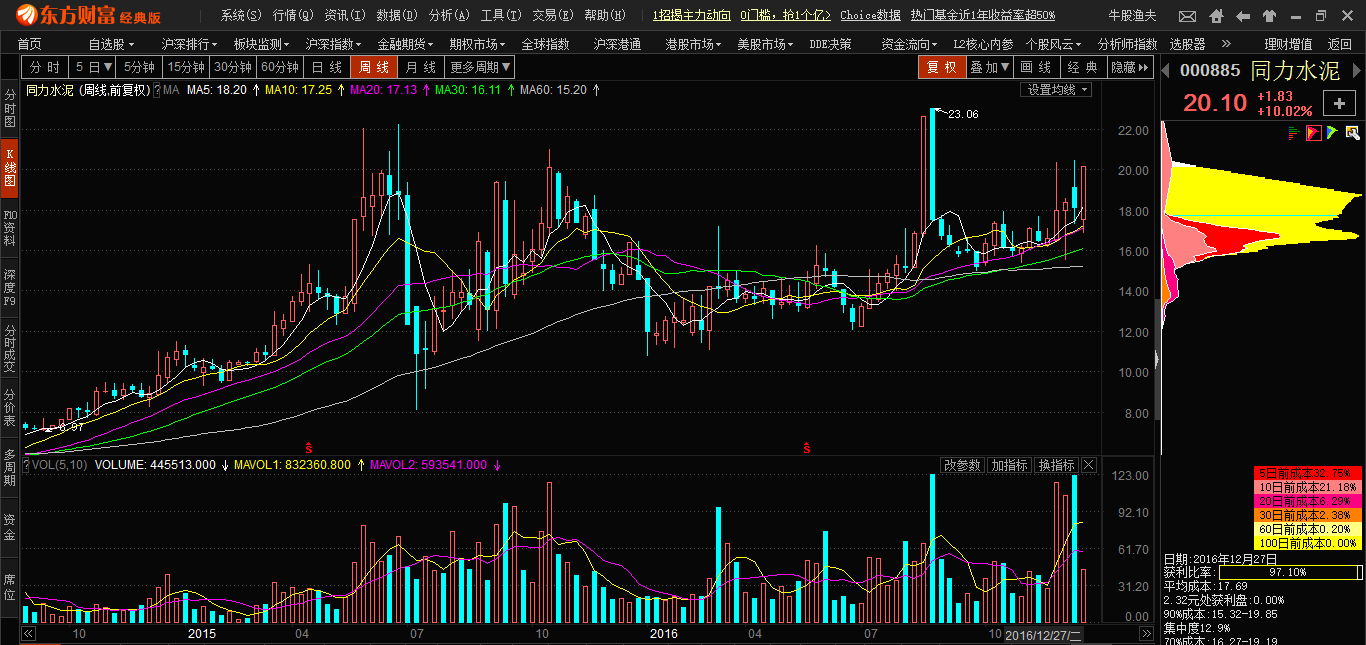
Task: Open K线图 side tab
Action: click(x=10, y=167)
